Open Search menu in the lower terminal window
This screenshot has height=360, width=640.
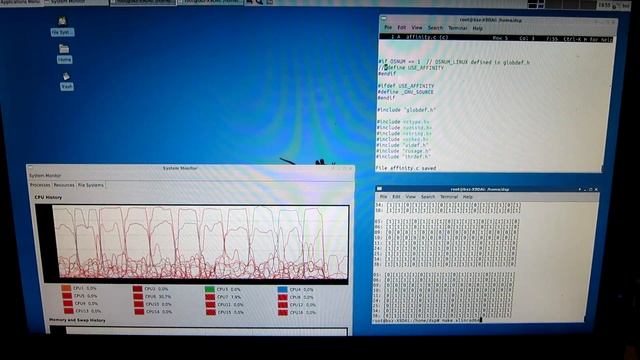pos(428,197)
